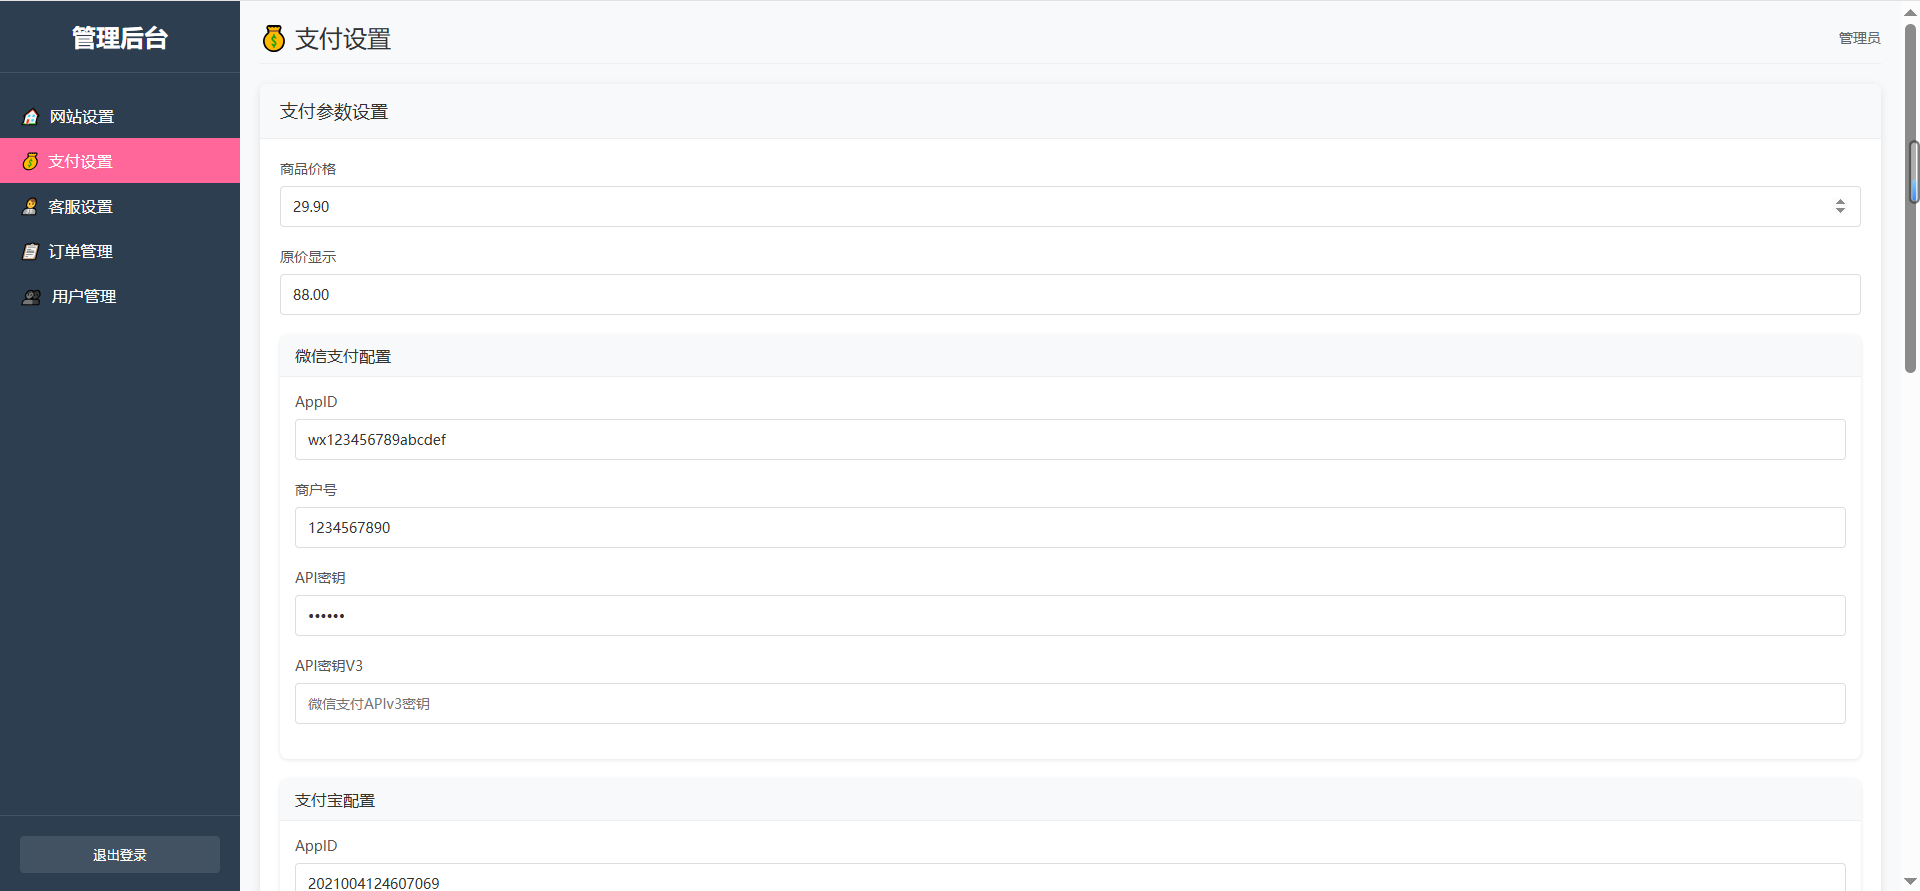Click the customer service icon beside 客服设置
Viewport: 1920px width, 891px height.
[x=31, y=207]
